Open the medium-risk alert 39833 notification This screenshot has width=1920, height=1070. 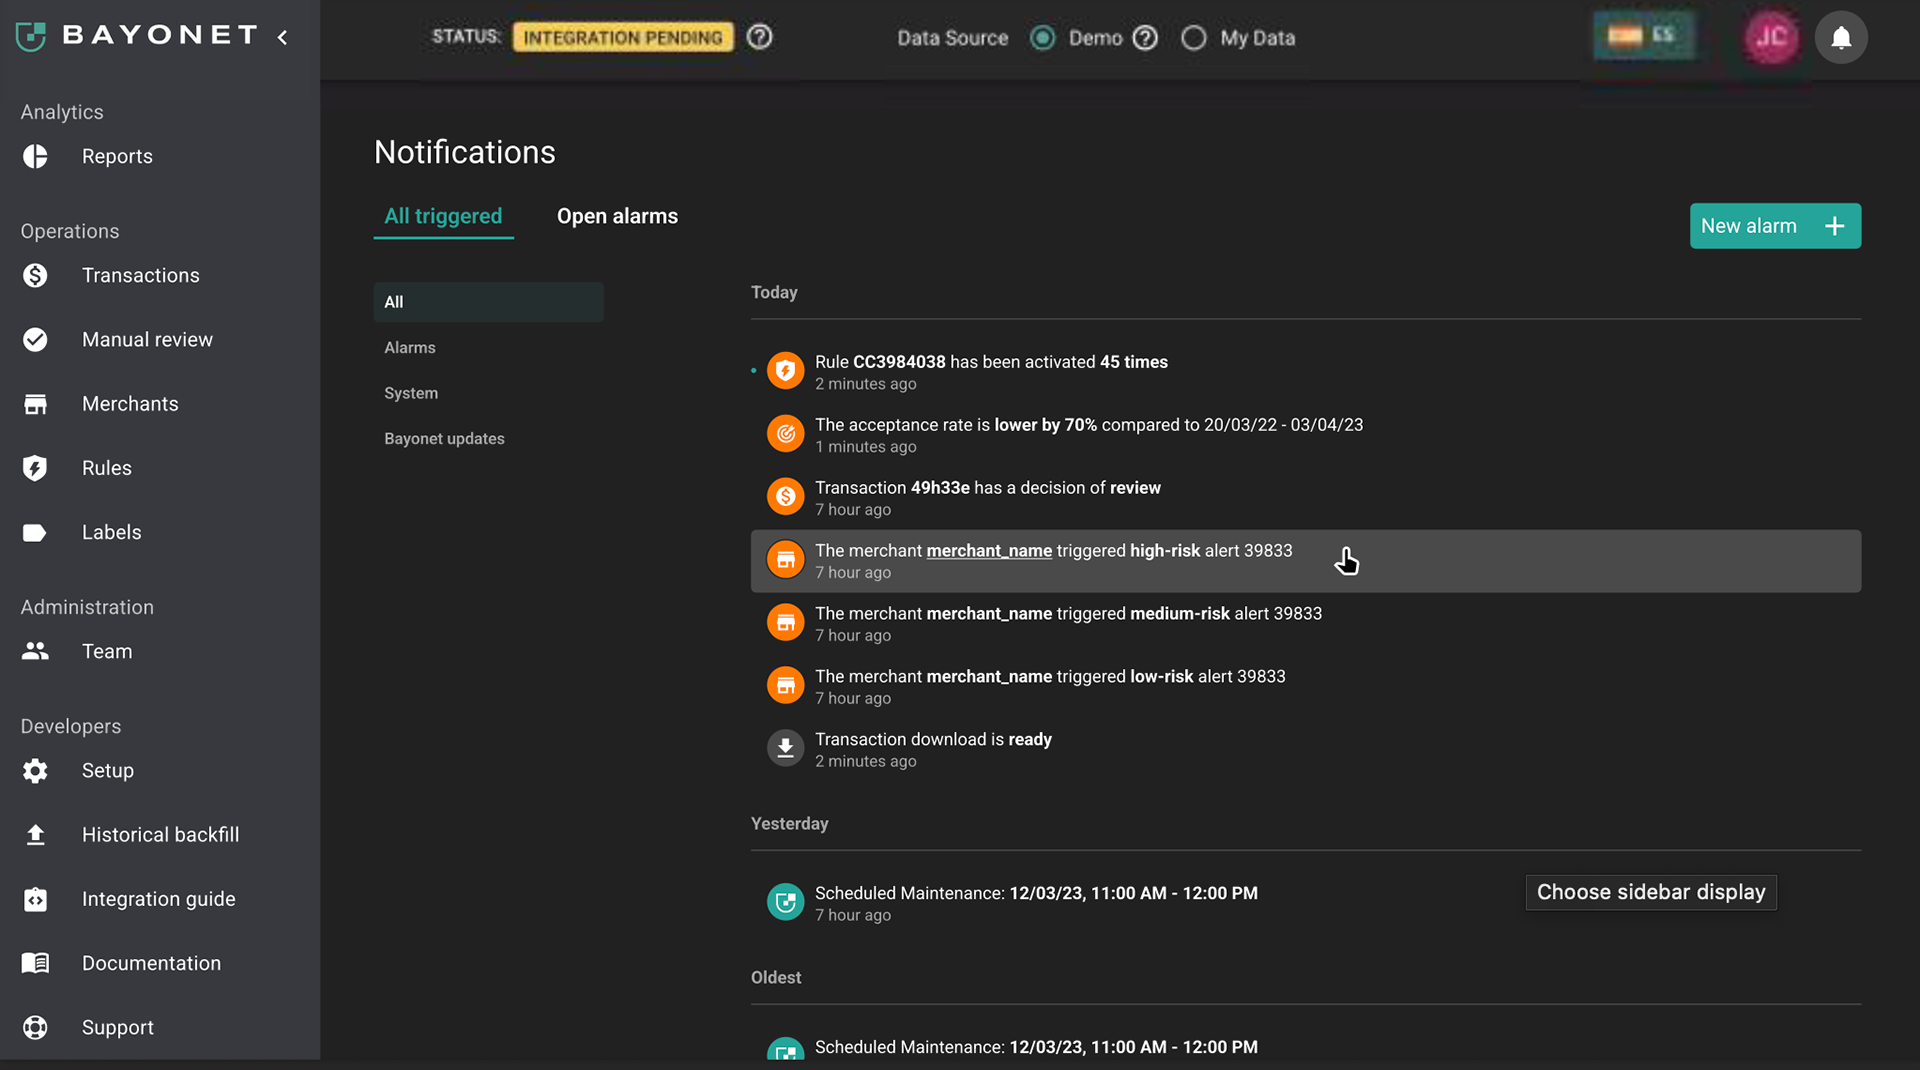coord(1305,624)
